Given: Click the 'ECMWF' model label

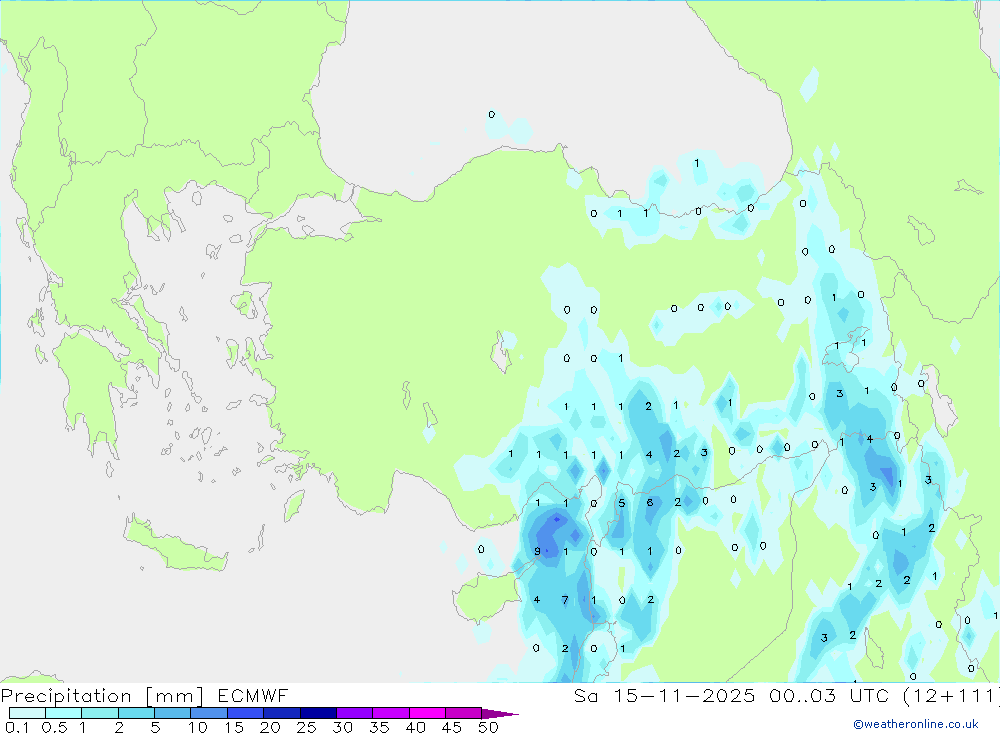Looking at the screenshot, I should click(253, 695).
